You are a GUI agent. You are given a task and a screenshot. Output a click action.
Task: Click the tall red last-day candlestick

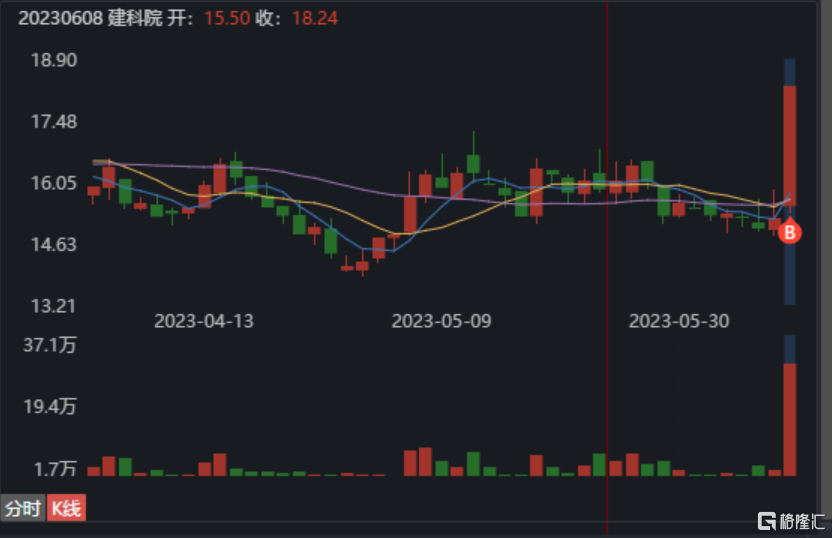pyautogui.click(x=790, y=146)
